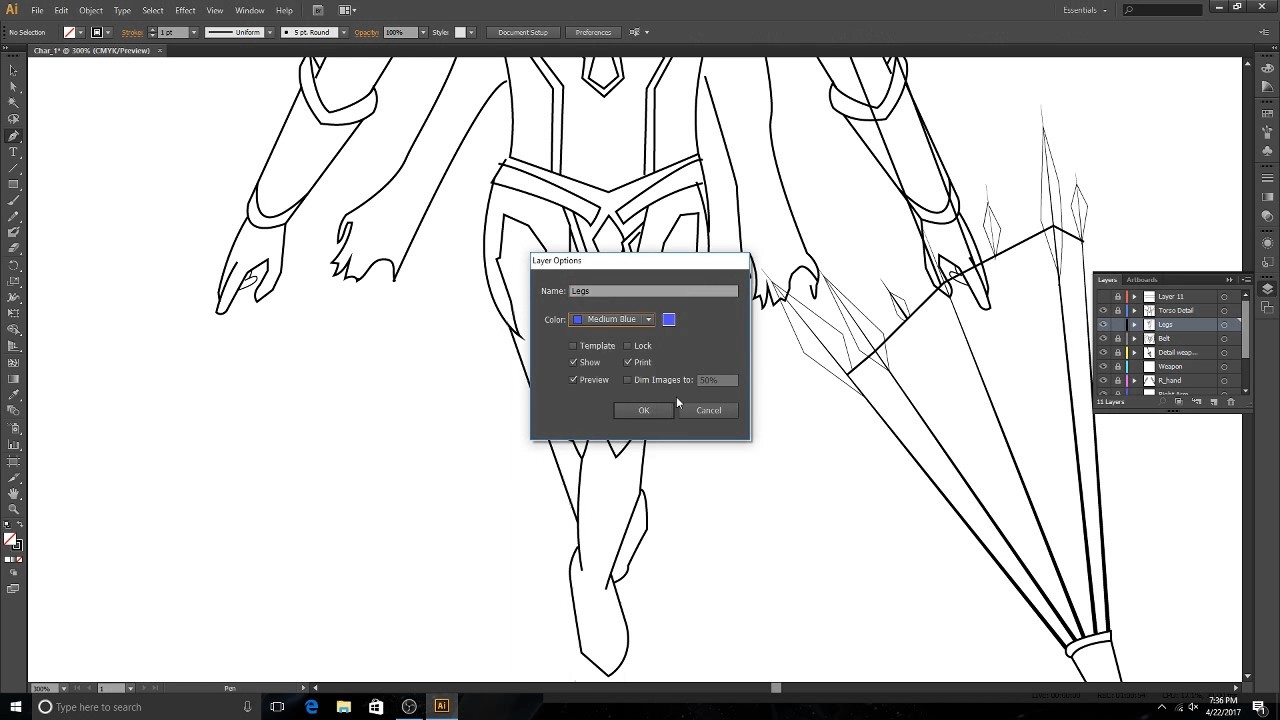The height and width of the screenshot is (720, 1280).
Task: Click OK in Layer Options dialog
Action: click(644, 411)
